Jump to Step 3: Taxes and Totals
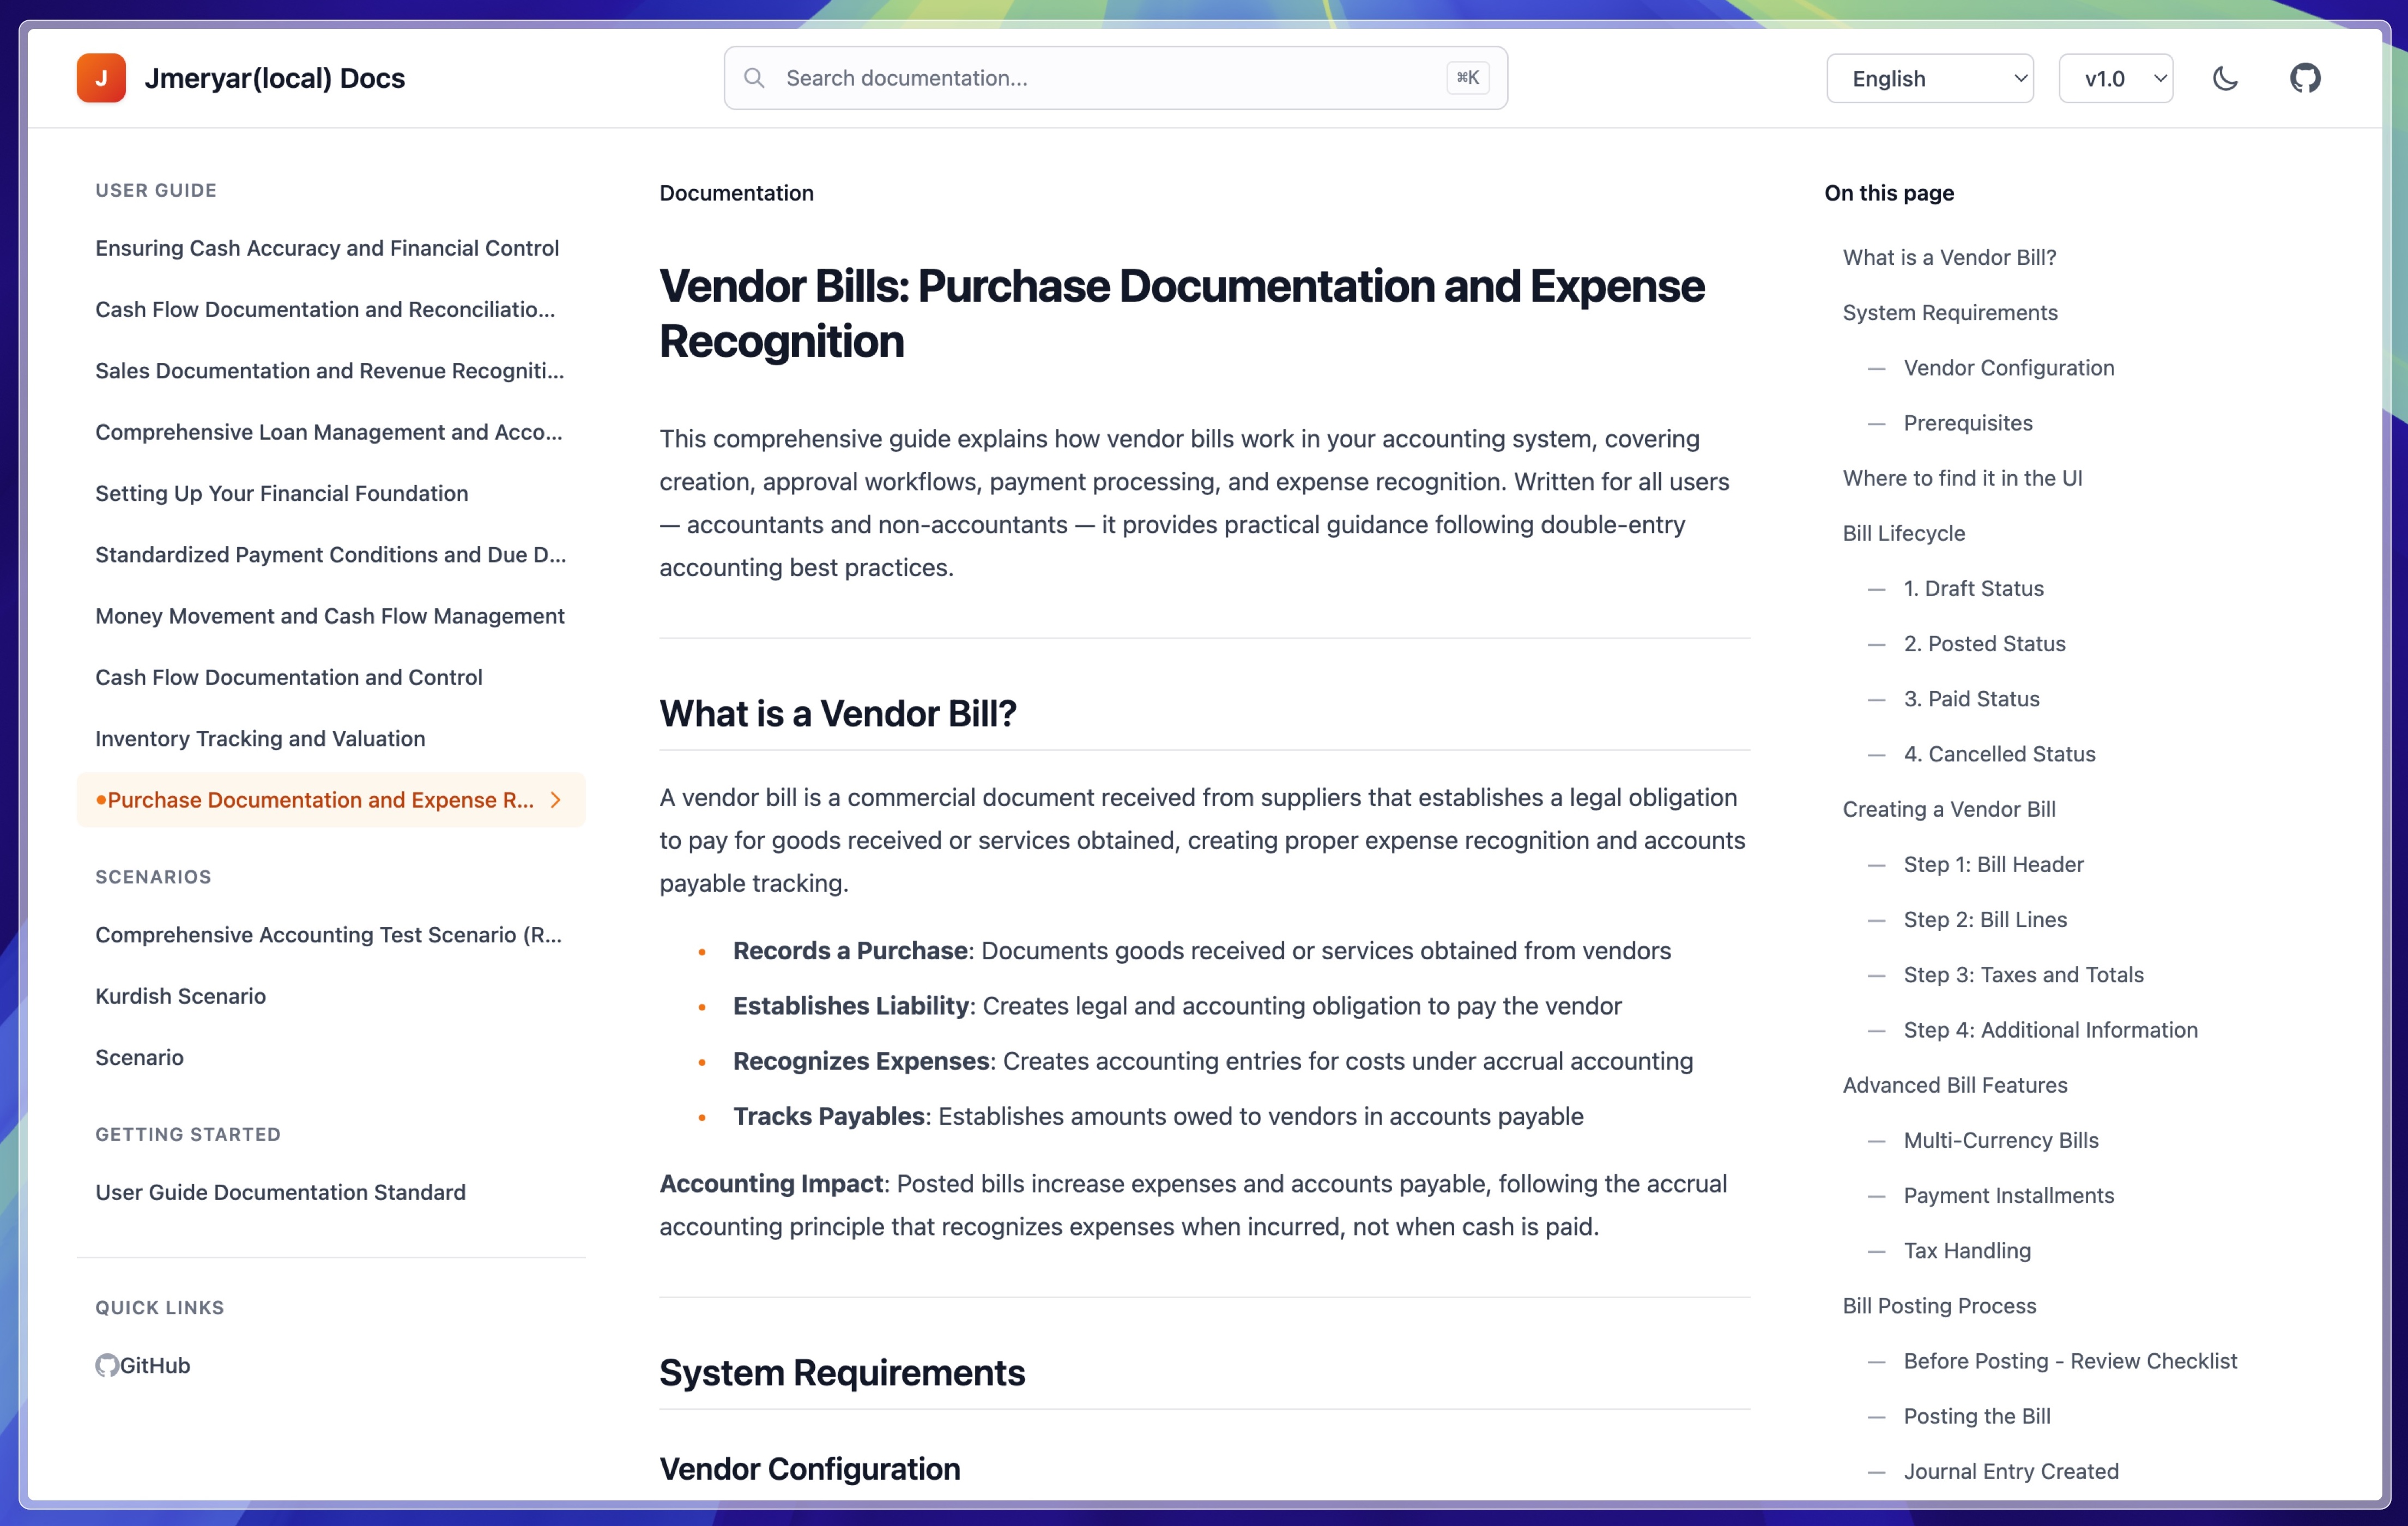Image resolution: width=2408 pixels, height=1526 pixels. [2023, 974]
